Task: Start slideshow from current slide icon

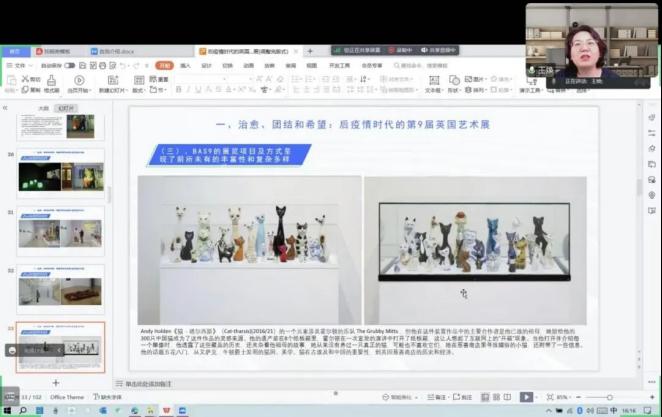Action: 79,80
